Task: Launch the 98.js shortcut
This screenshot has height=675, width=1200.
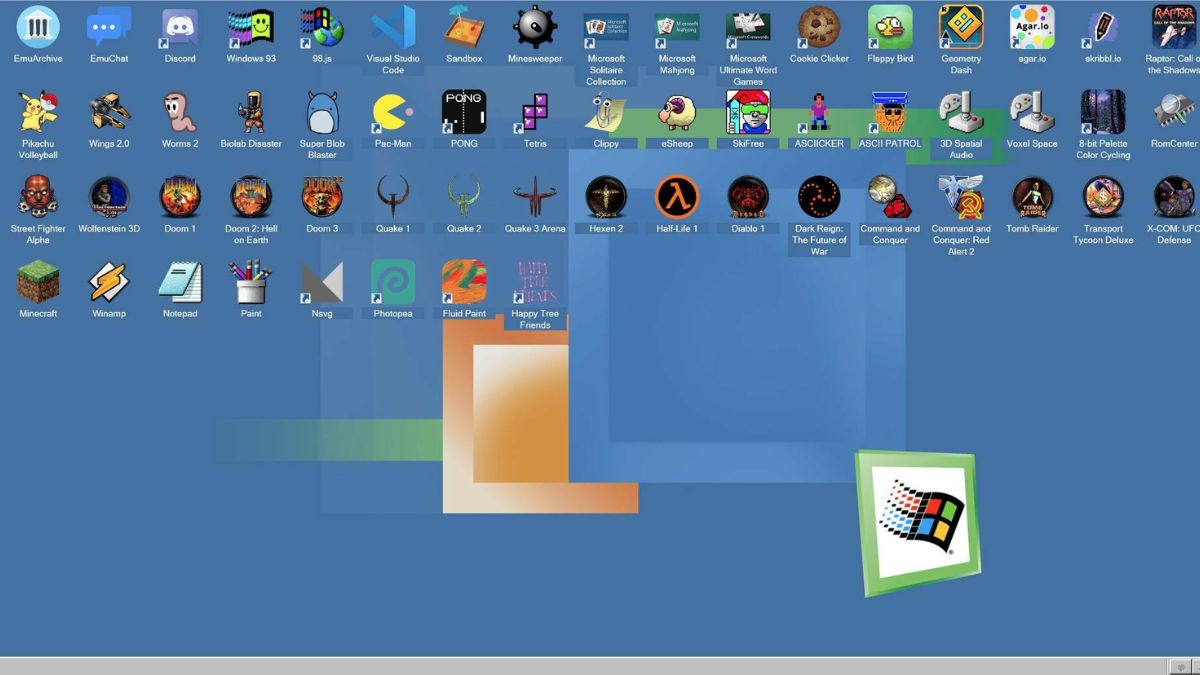Action: tap(322, 27)
